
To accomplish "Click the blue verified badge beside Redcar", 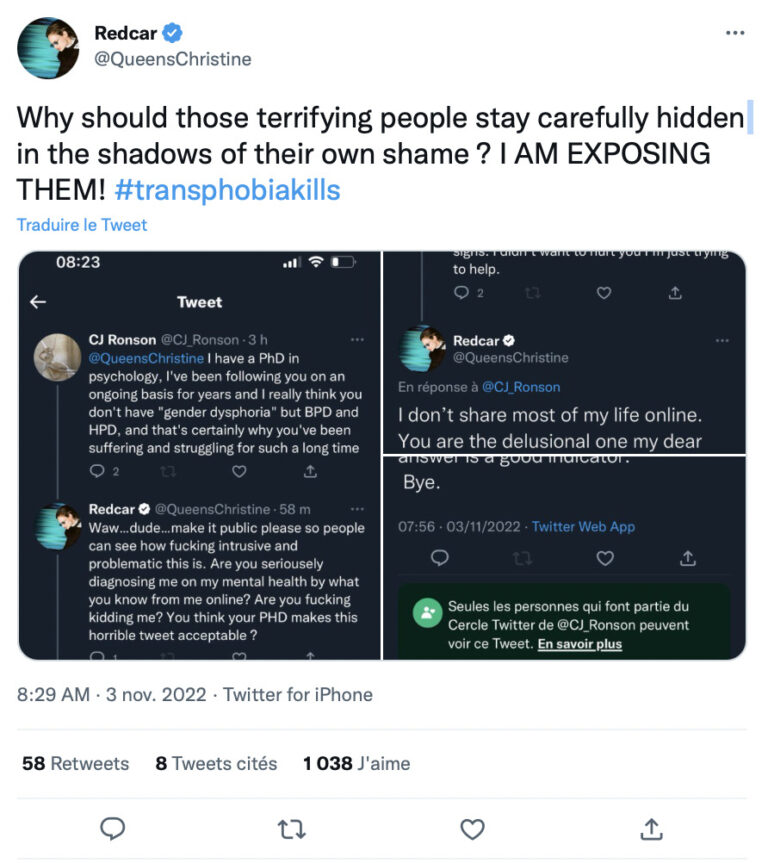I will (173, 33).
